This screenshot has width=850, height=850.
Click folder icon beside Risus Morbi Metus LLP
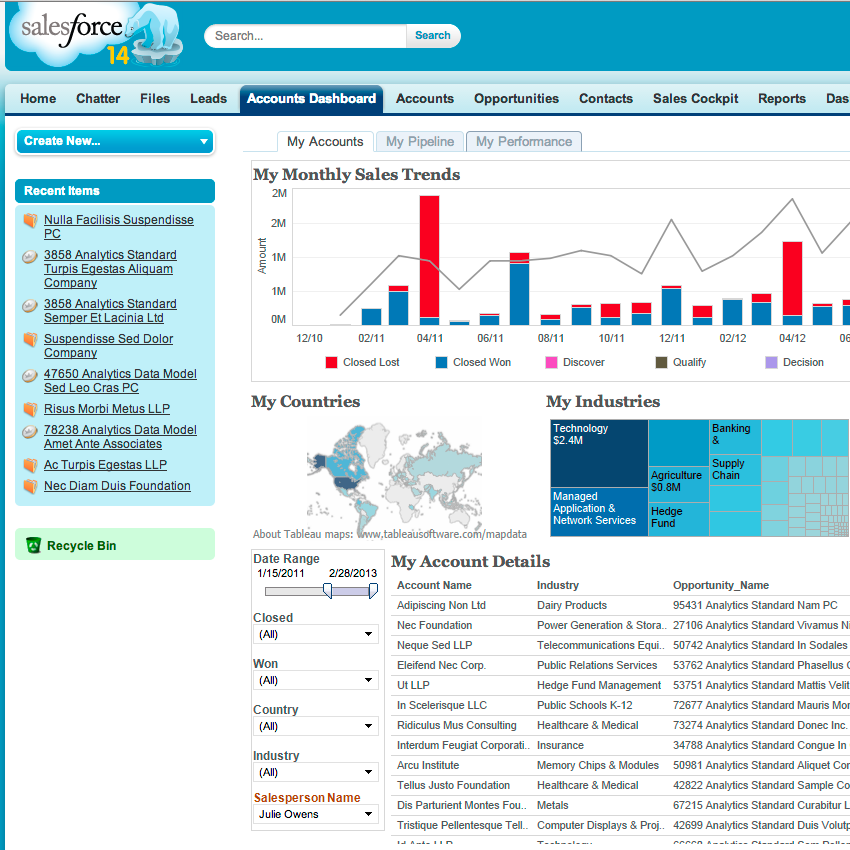(x=30, y=409)
